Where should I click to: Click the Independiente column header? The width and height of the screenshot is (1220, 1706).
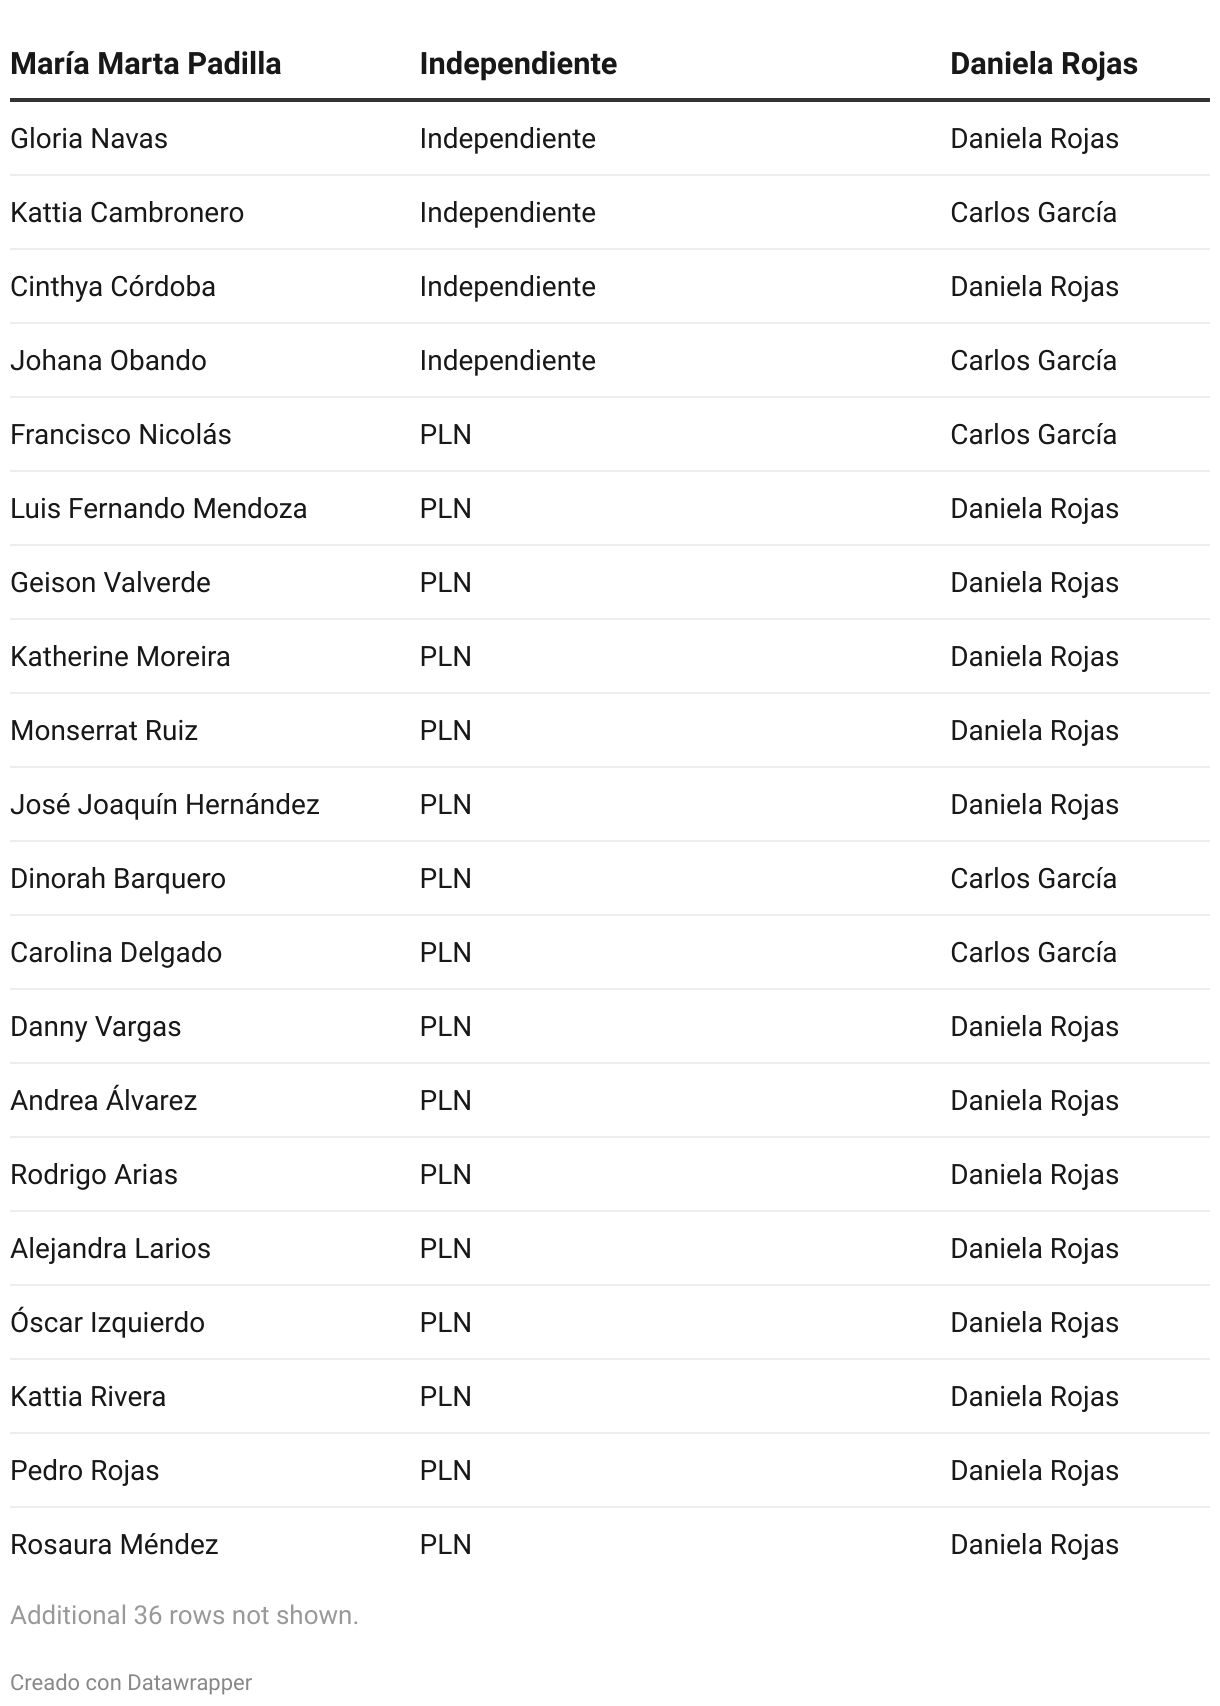click(x=518, y=64)
